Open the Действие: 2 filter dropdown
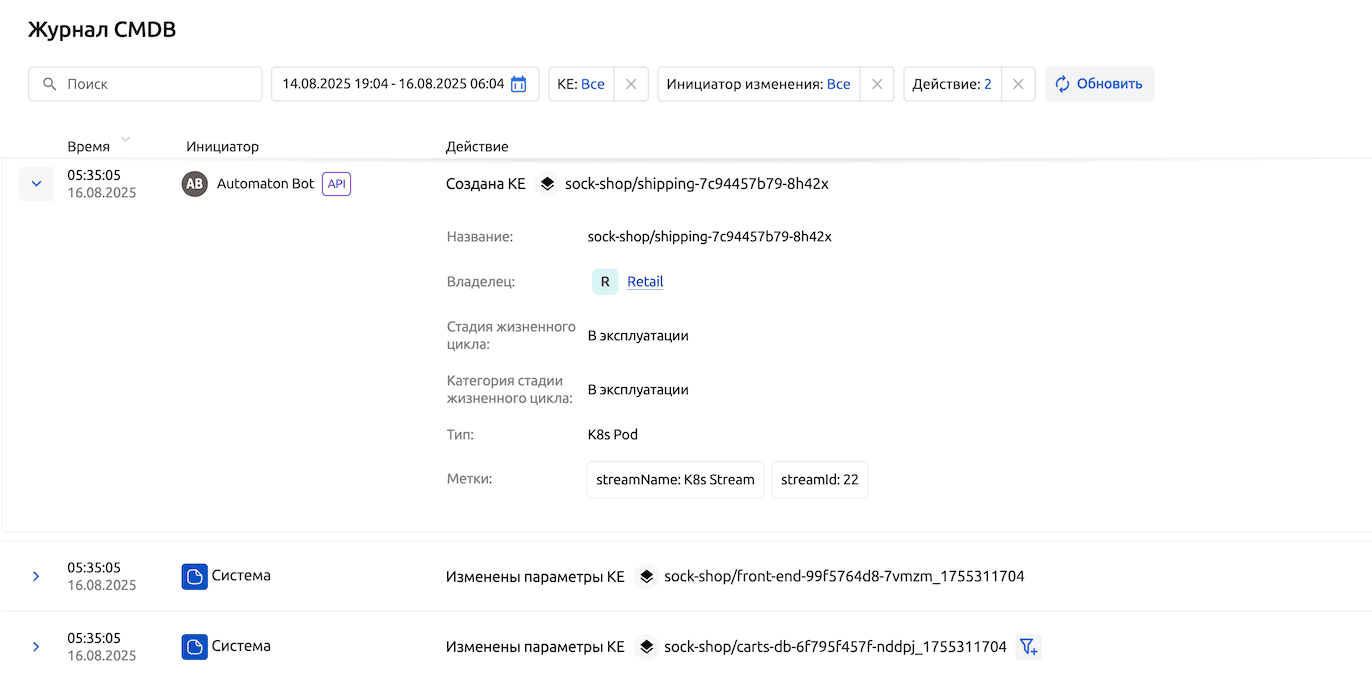 (951, 84)
